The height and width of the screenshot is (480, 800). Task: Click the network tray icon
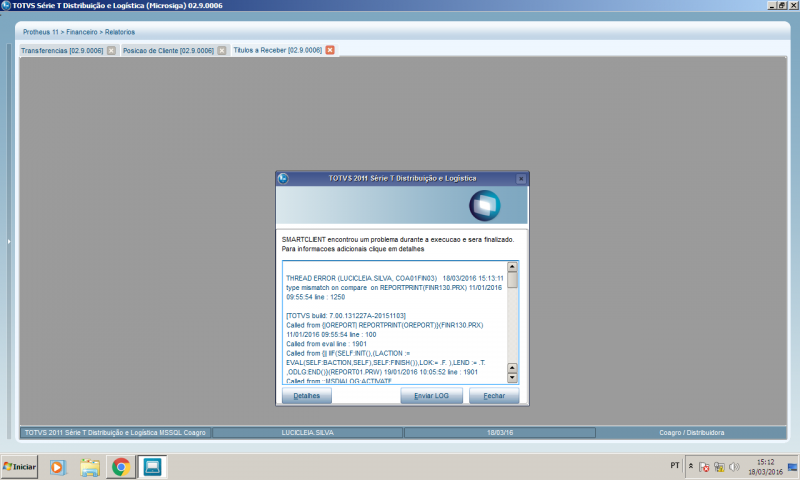(719, 467)
